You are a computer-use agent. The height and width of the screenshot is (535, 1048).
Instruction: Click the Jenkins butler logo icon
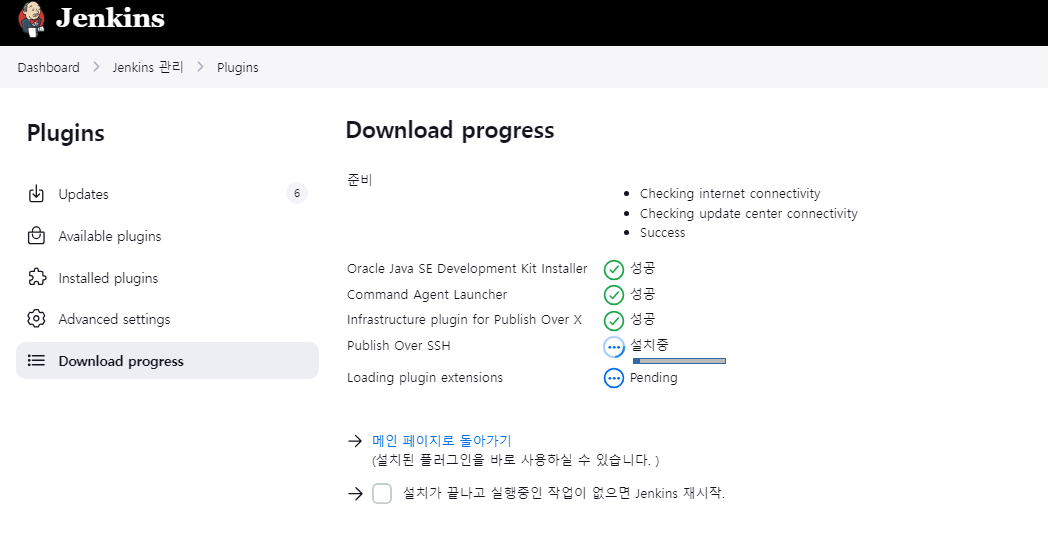pos(31,18)
